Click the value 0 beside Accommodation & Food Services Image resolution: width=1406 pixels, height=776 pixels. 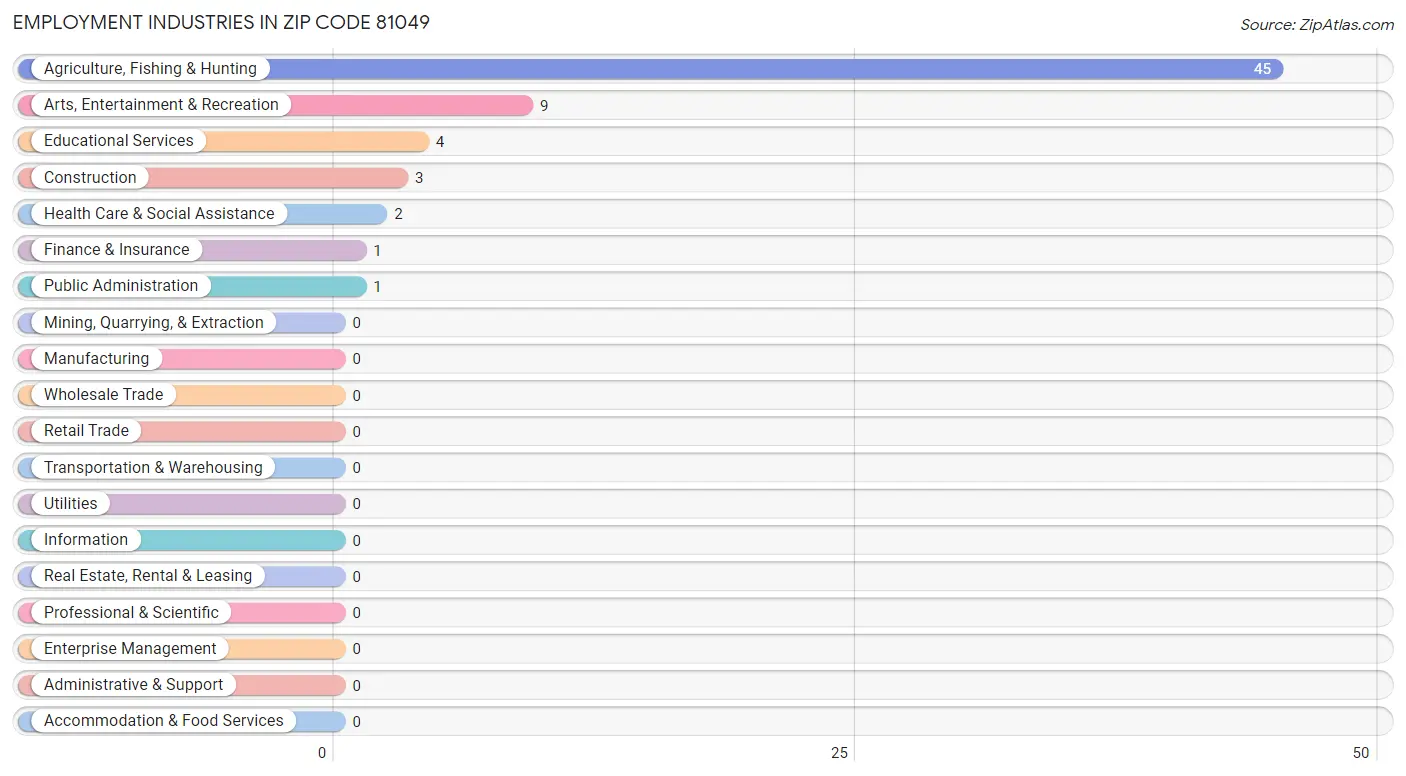click(x=356, y=722)
